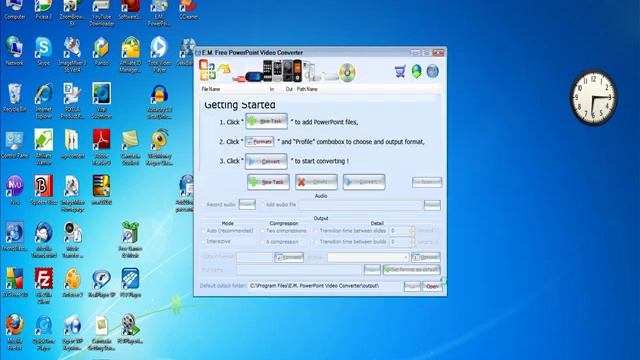Open the Mozilla Thunderbird desktop shortcut
640x360 pixels.
tap(44, 240)
